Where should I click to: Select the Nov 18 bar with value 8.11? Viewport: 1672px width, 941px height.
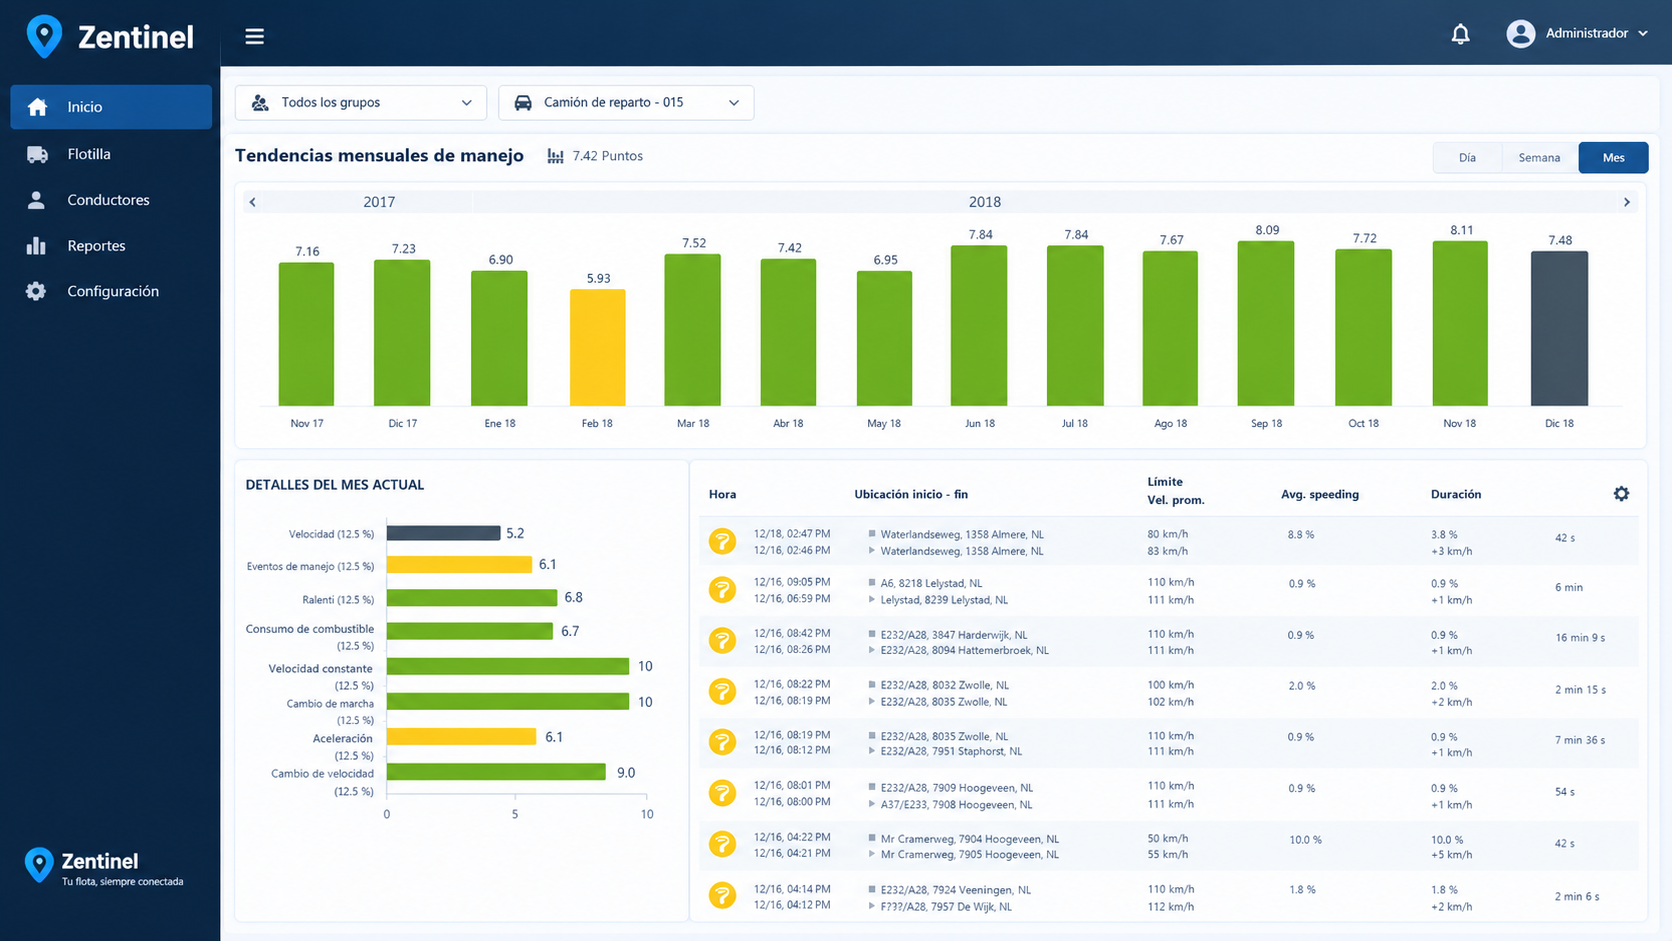(1460, 324)
